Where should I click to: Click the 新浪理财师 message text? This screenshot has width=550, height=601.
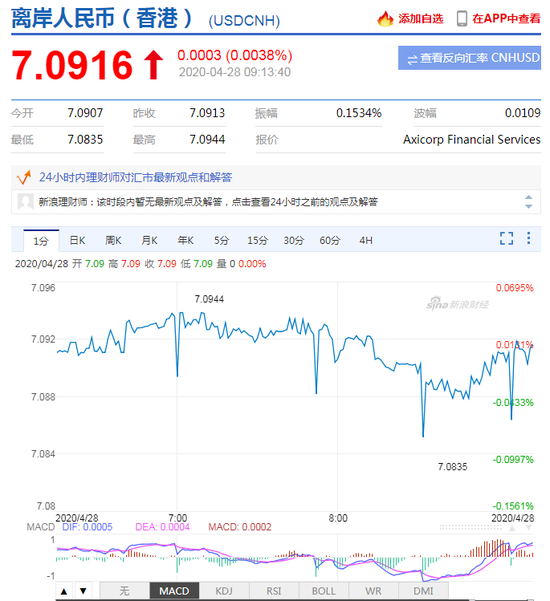[x=208, y=202]
